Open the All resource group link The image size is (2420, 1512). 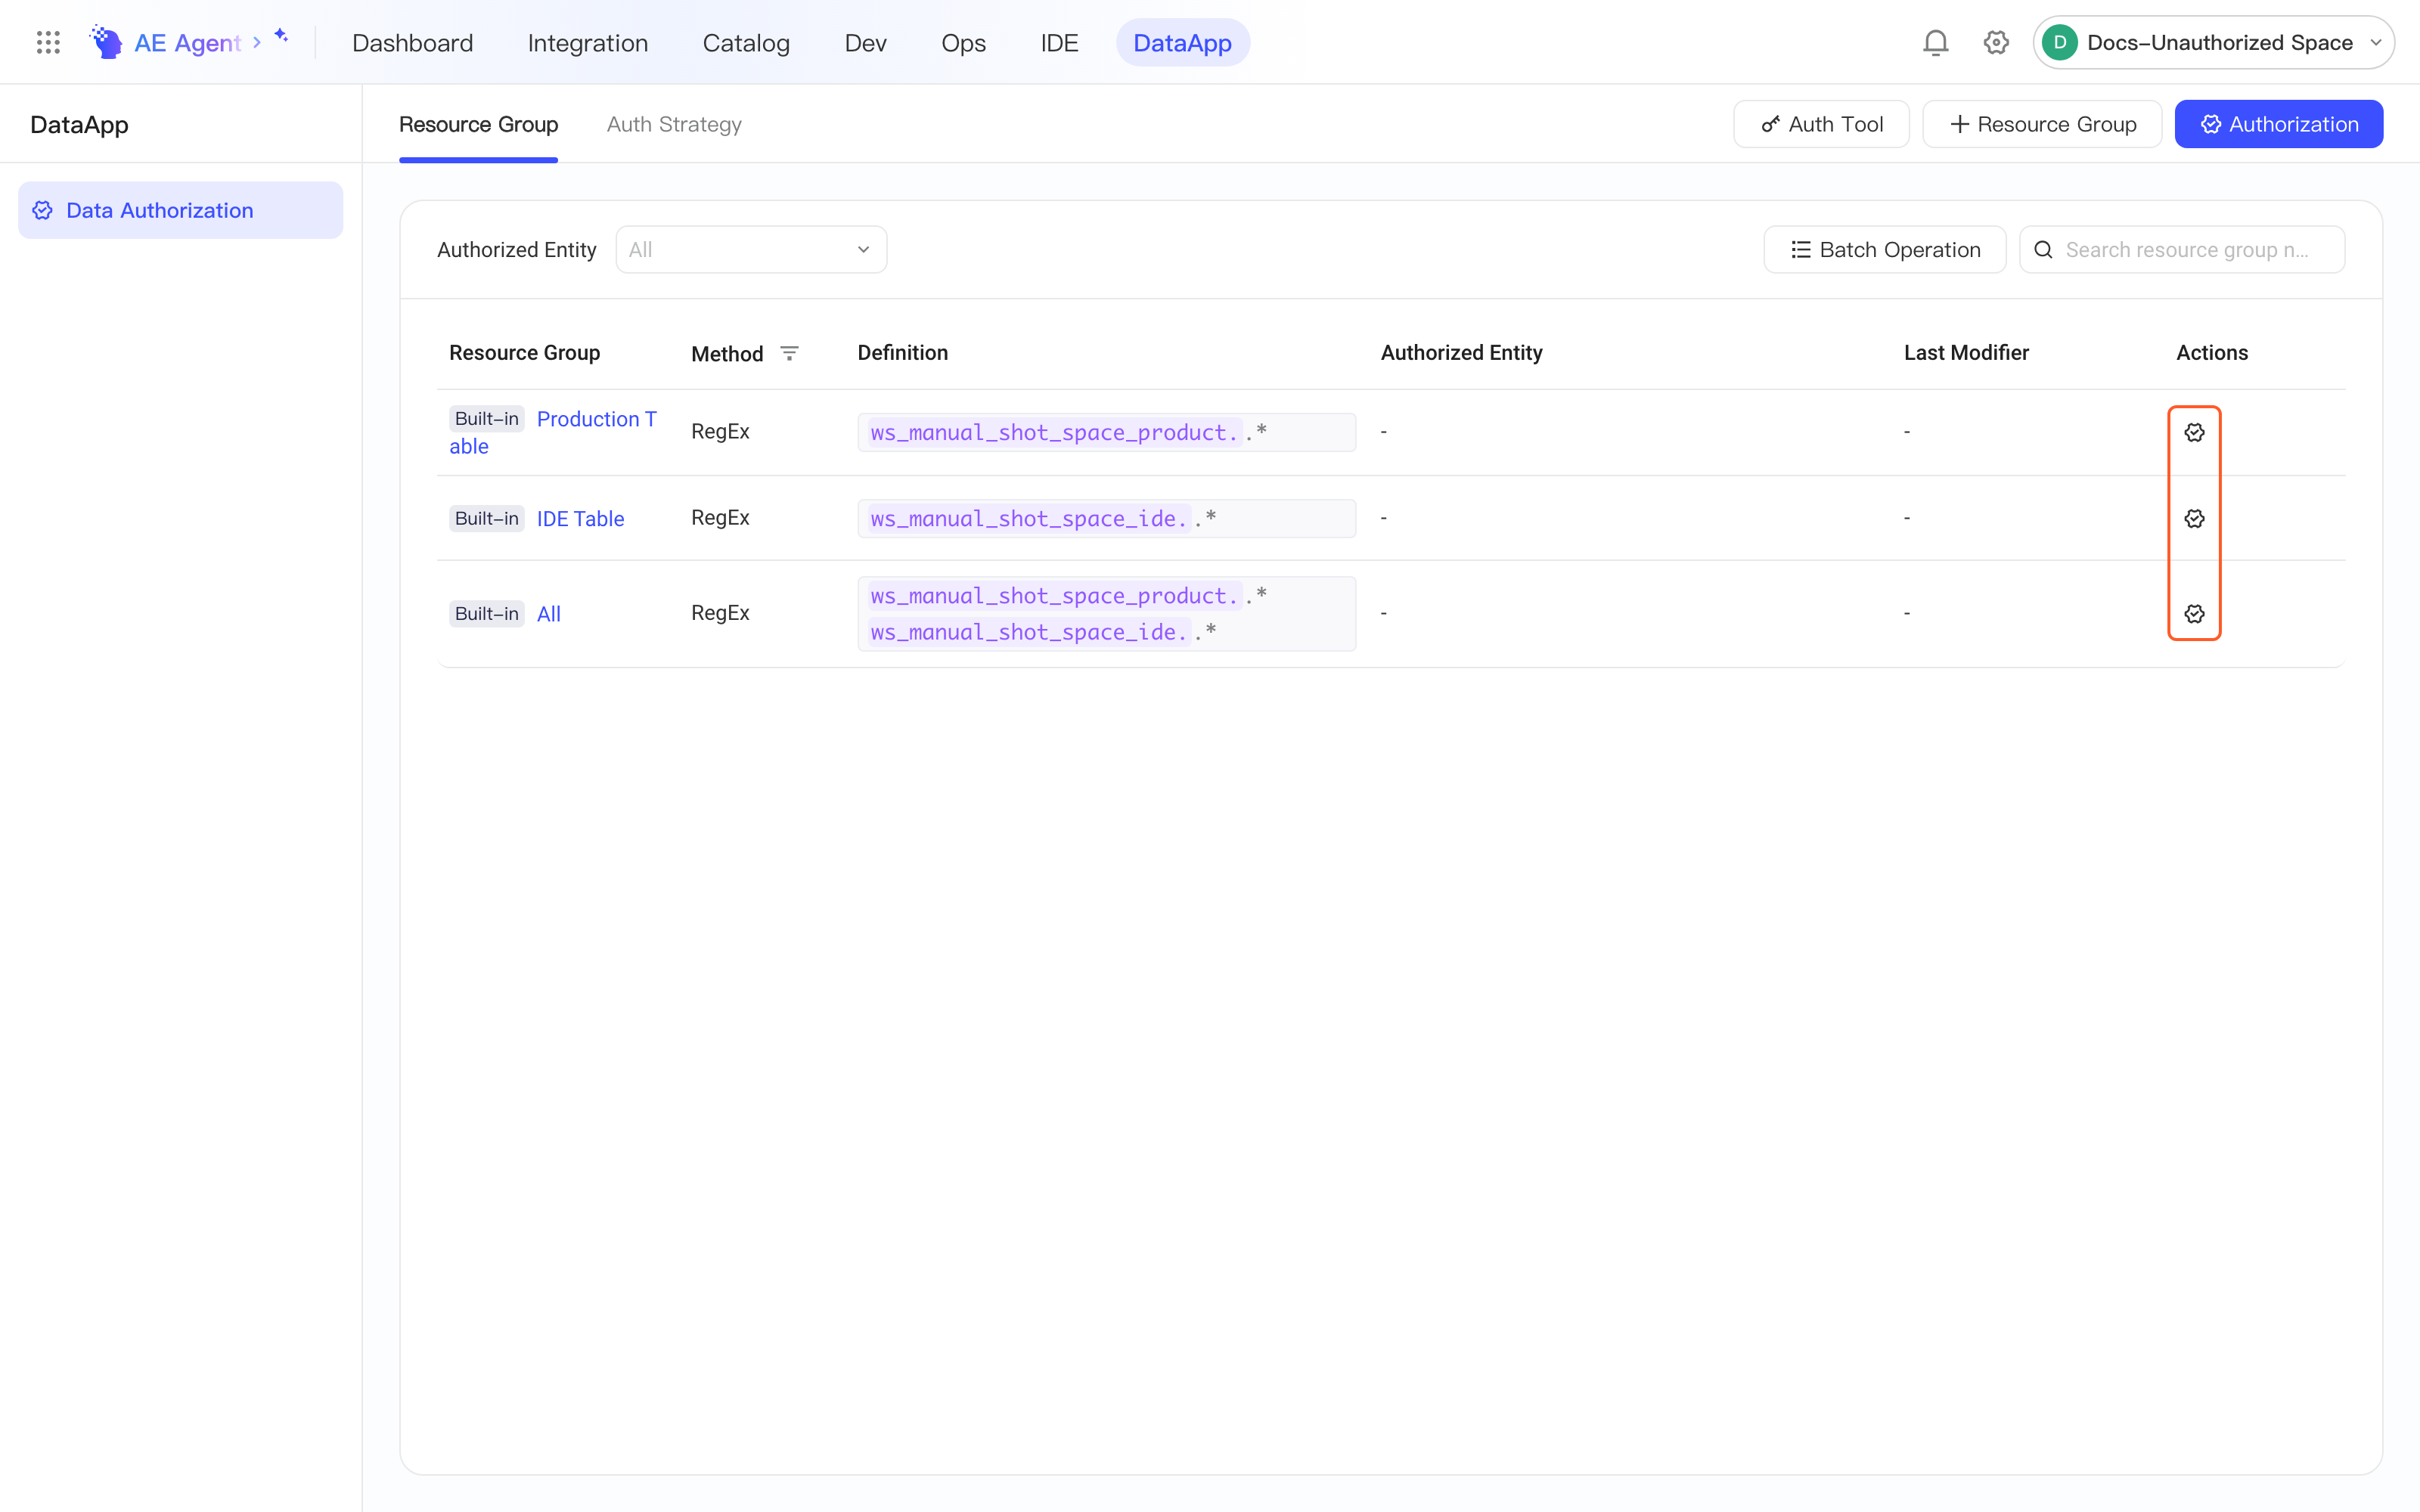point(549,614)
